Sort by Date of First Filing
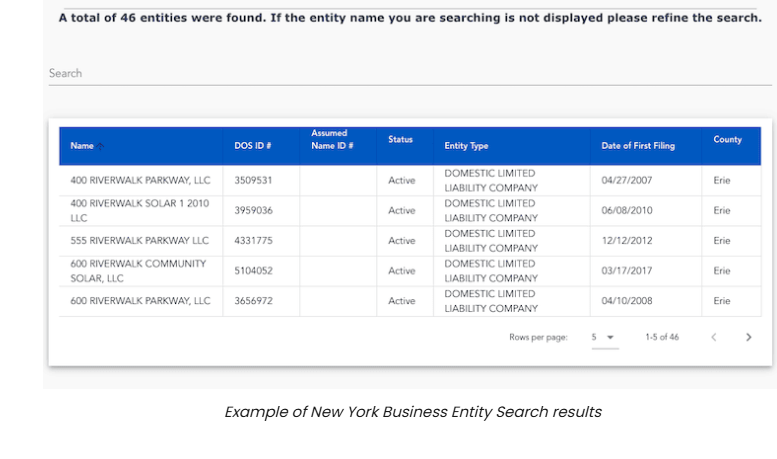The image size is (777, 459). click(x=637, y=146)
